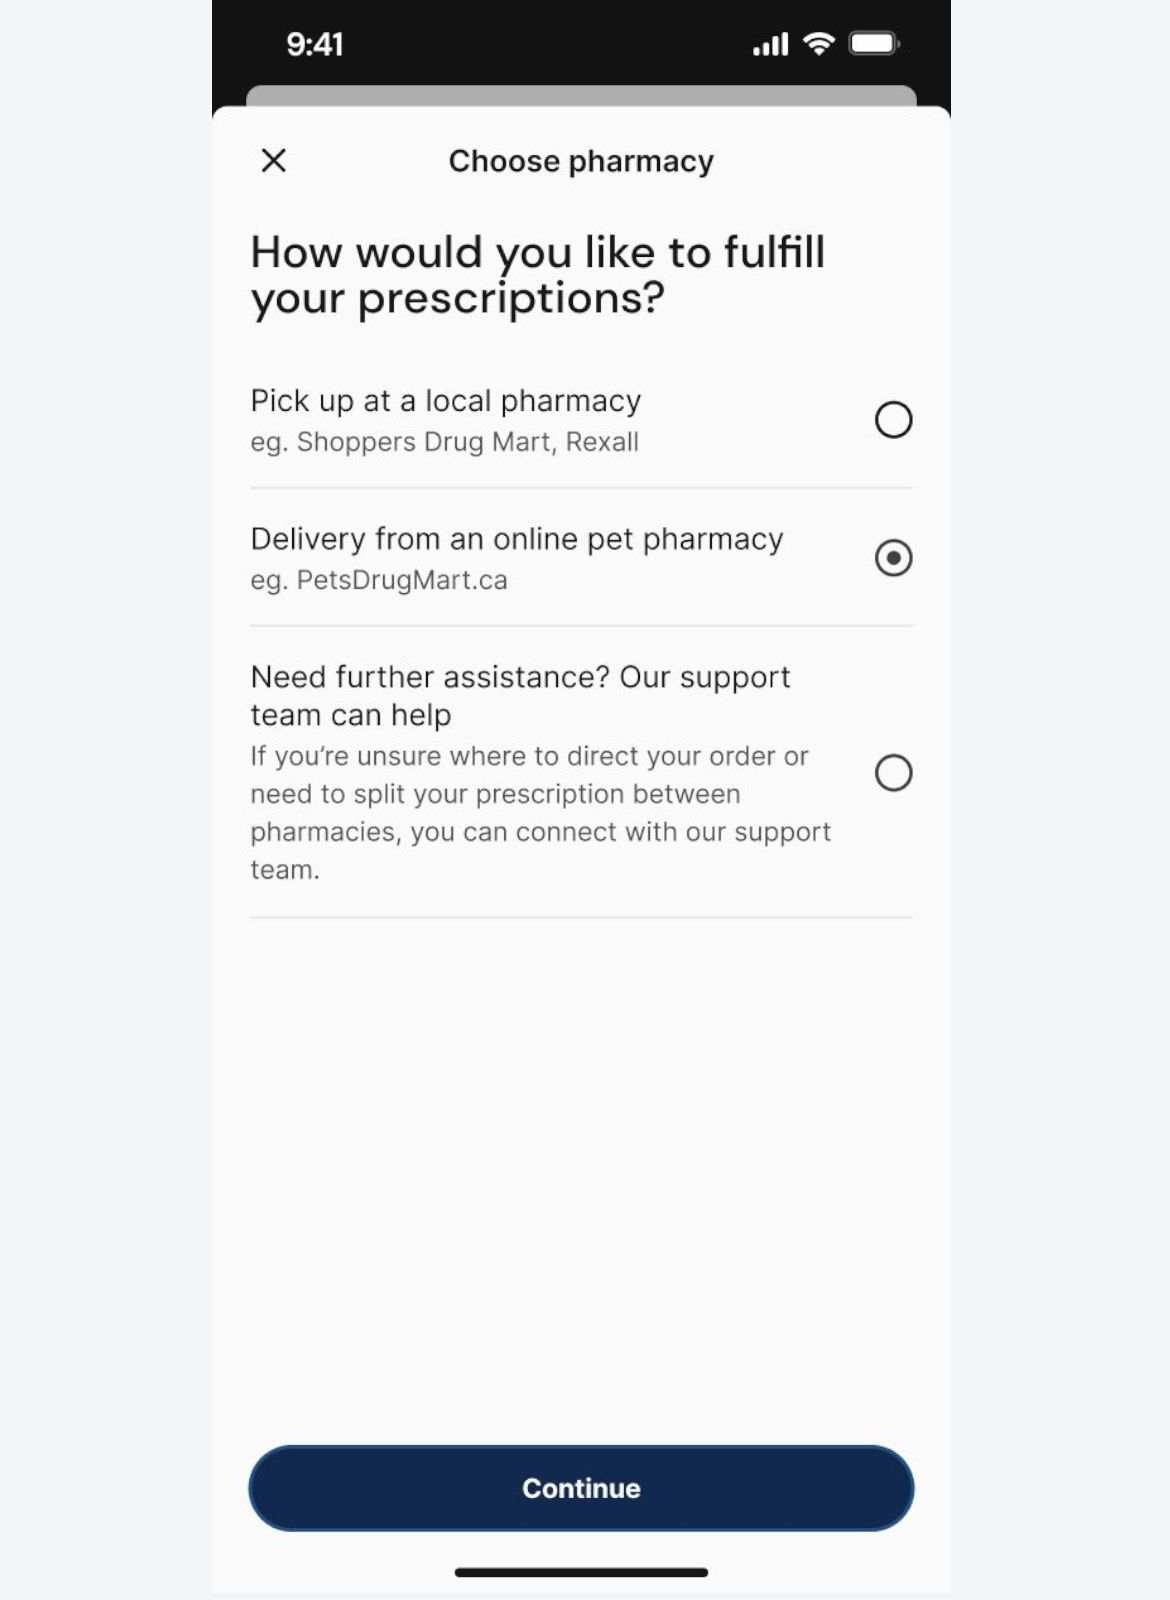Tap the selected radio indicator dot
The height and width of the screenshot is (1600, 1170).
[x=895, y=558]
